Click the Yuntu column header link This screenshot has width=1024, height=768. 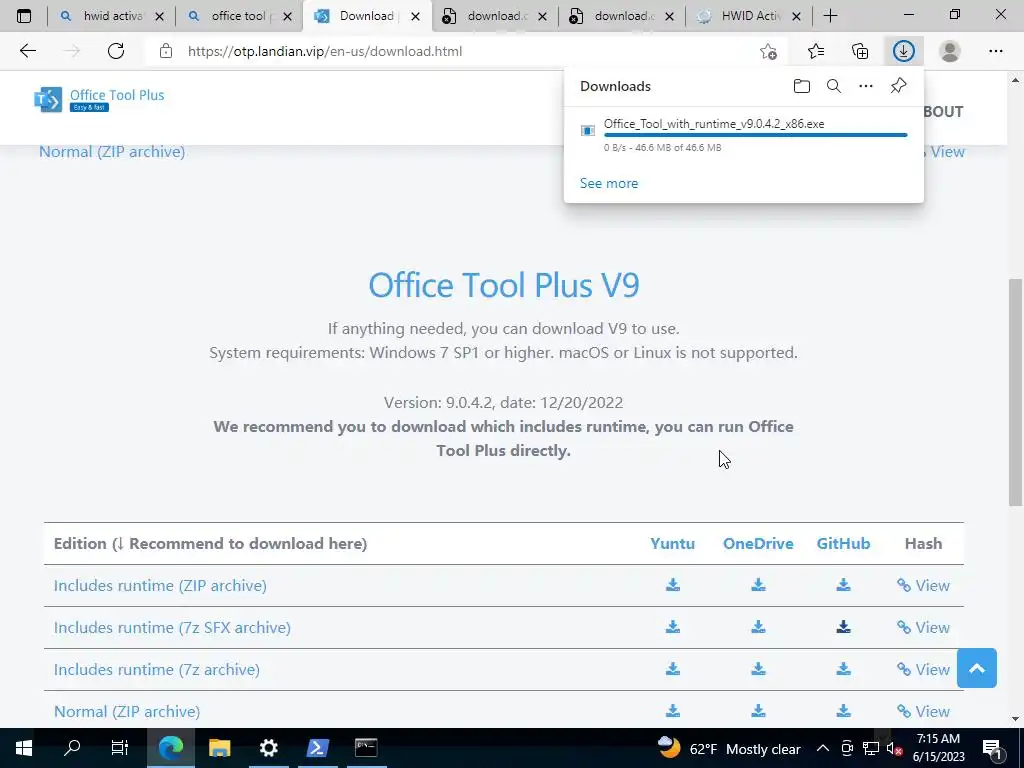[673, 543]
